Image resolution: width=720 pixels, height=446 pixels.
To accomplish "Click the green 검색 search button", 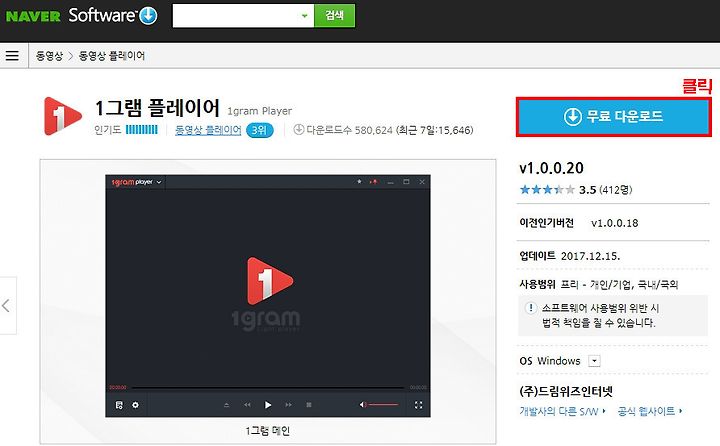I will (x=334, y=16).
